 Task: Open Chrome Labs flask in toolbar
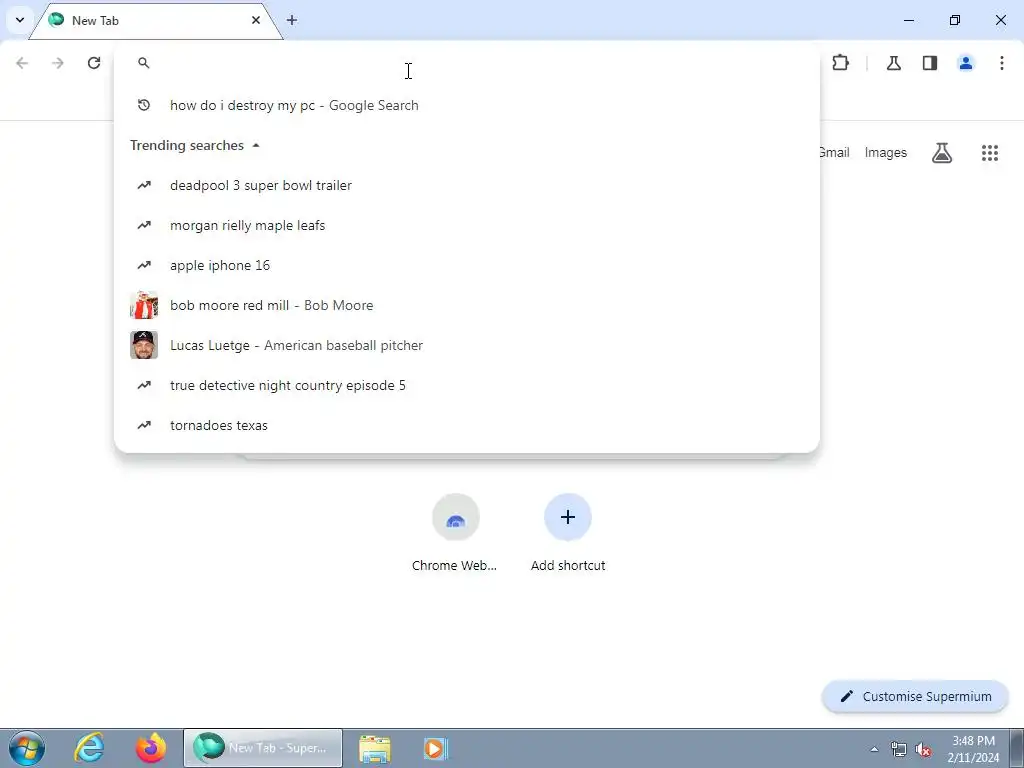894,63
